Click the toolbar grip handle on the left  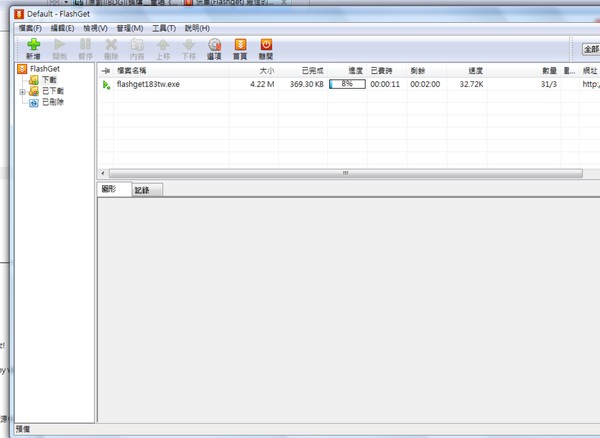point(18,49)
